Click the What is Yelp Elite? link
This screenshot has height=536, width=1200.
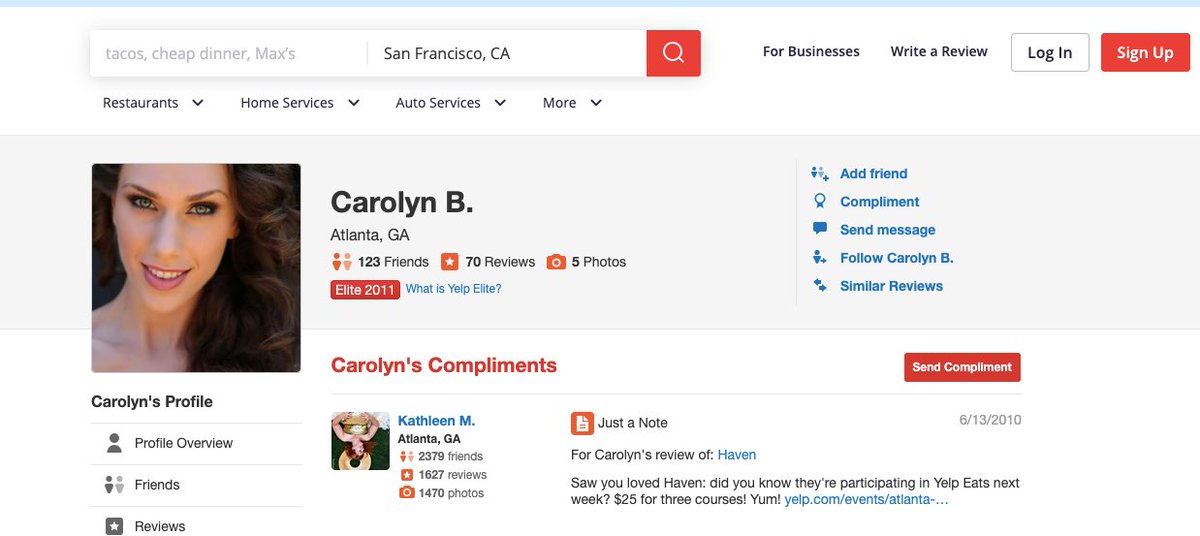pos(453,289)
